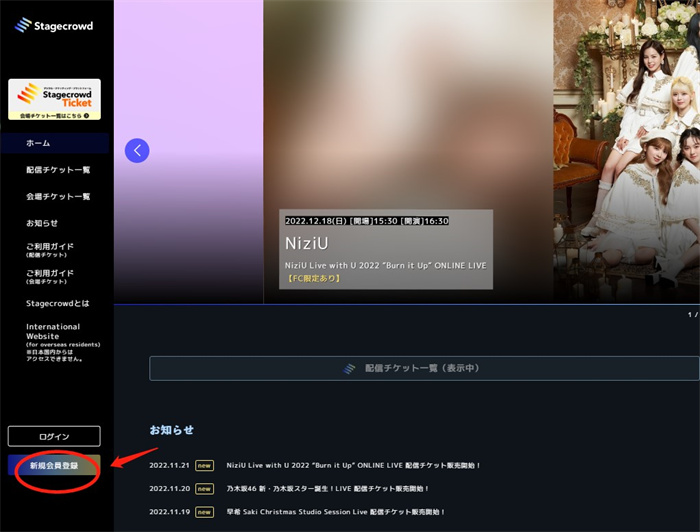Screen dimensions: 700x532
Task: Click the お知らせ section heading
Action: click(x=171, y=430)
